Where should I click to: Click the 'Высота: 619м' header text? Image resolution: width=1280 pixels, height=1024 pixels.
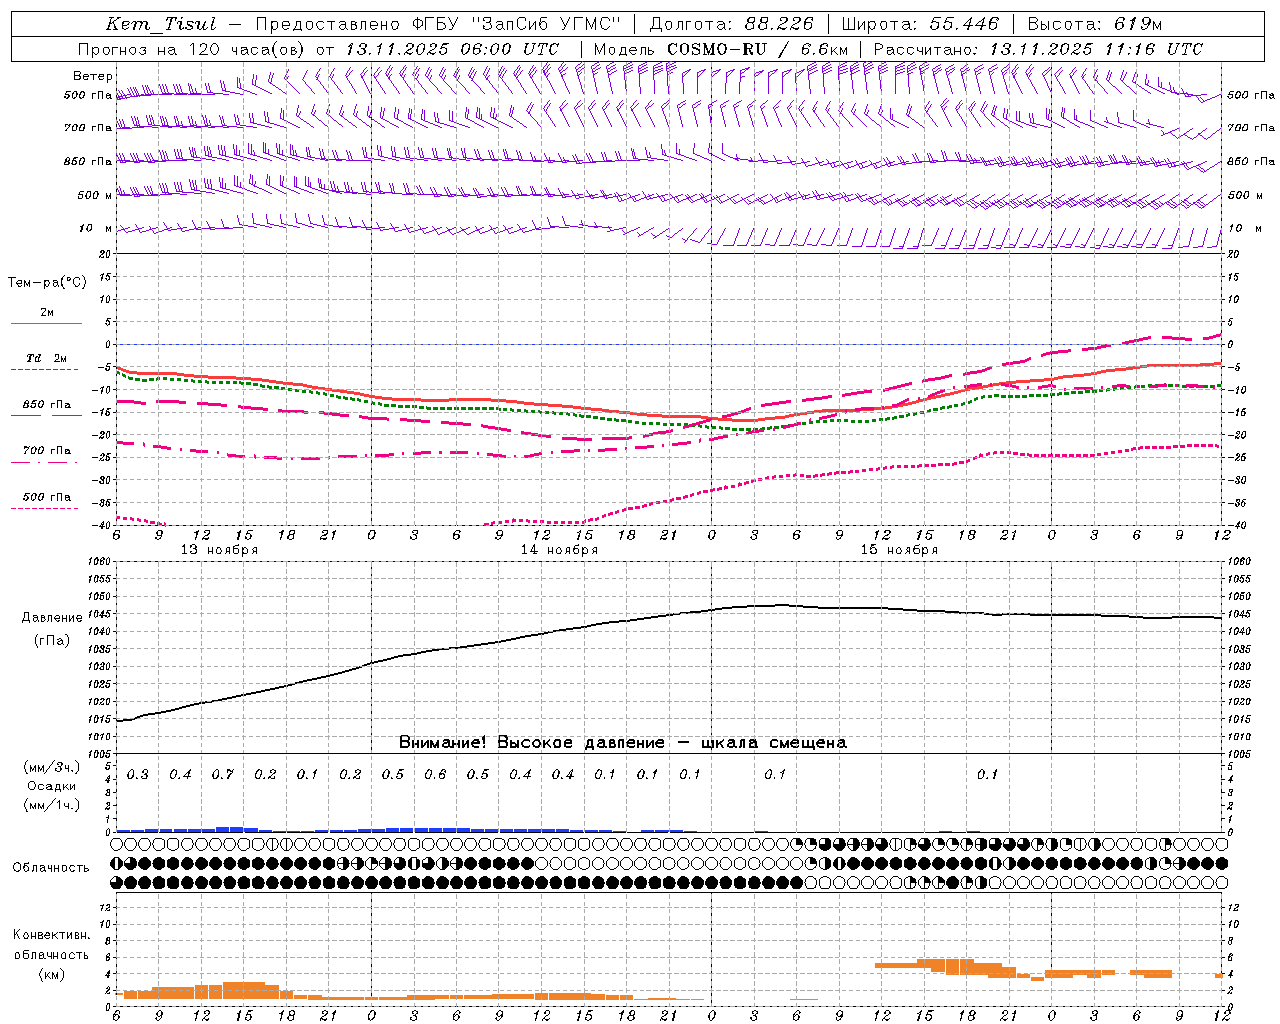(x=1095, y=24)
